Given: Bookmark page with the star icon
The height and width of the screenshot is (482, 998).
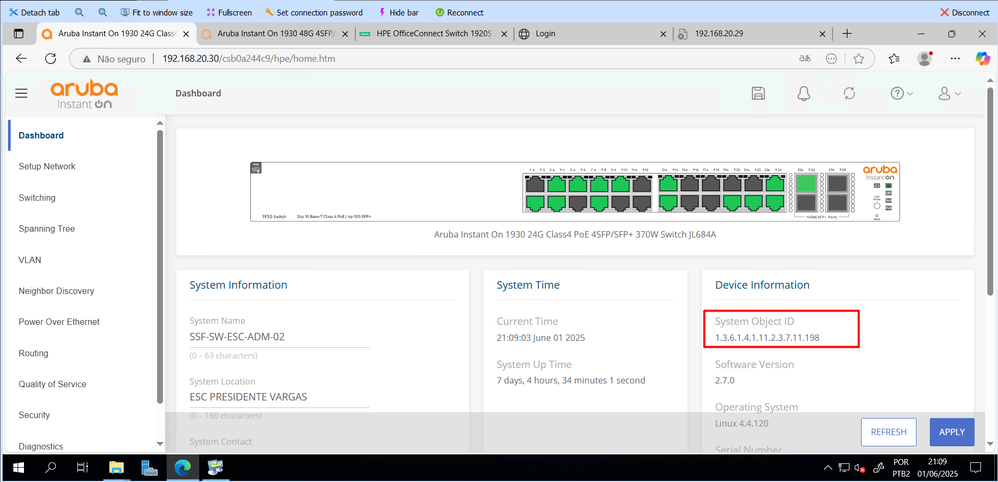Looking at the screenshot, I should point(858,59).
